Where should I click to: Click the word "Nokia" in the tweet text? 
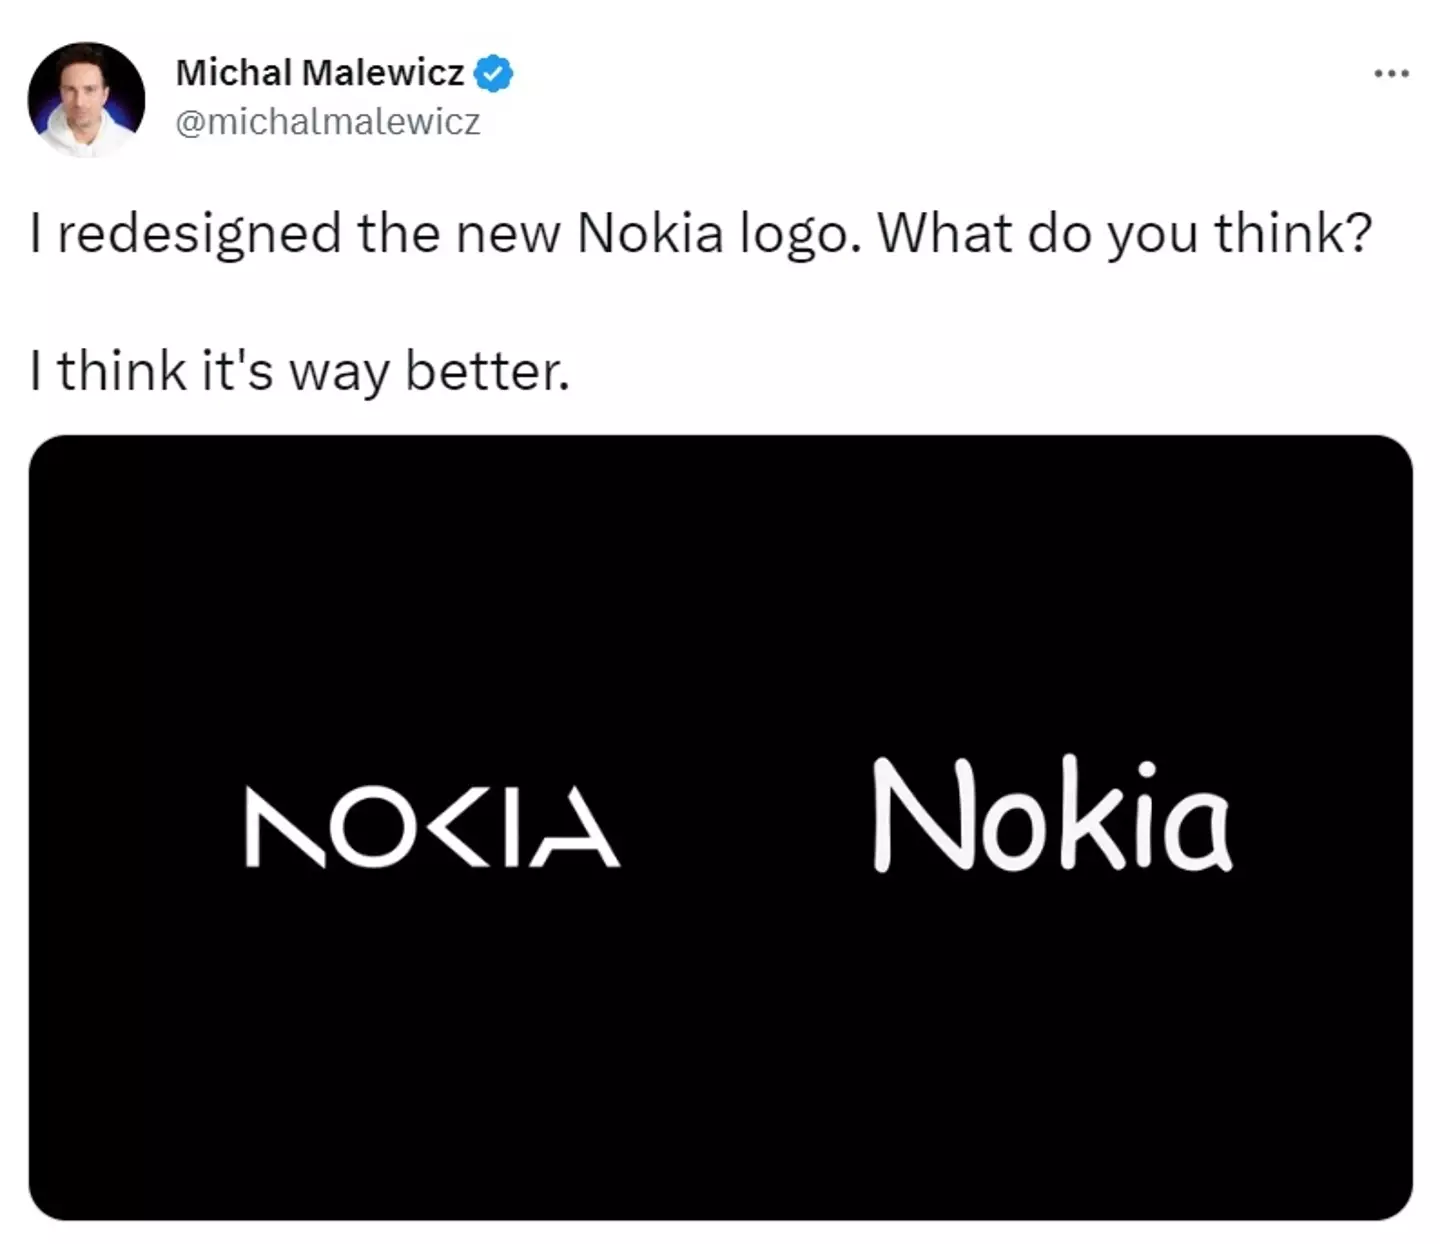click(650, 234)
